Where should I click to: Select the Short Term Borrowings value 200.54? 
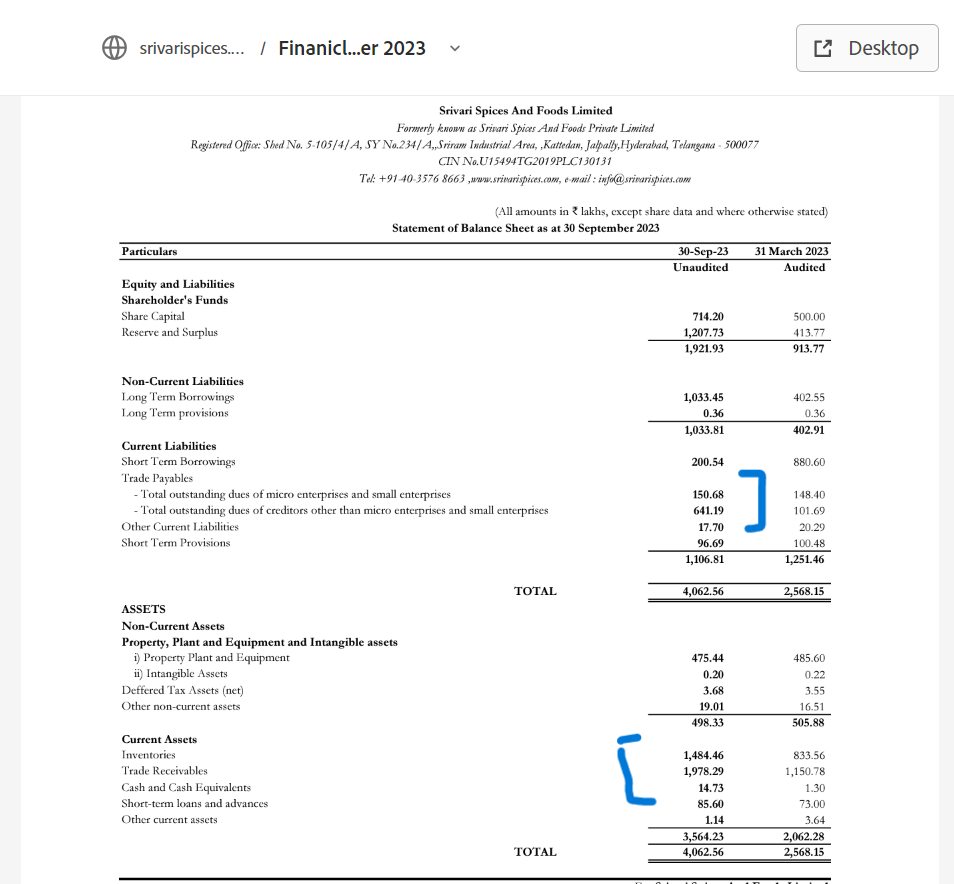pos(707,462)
